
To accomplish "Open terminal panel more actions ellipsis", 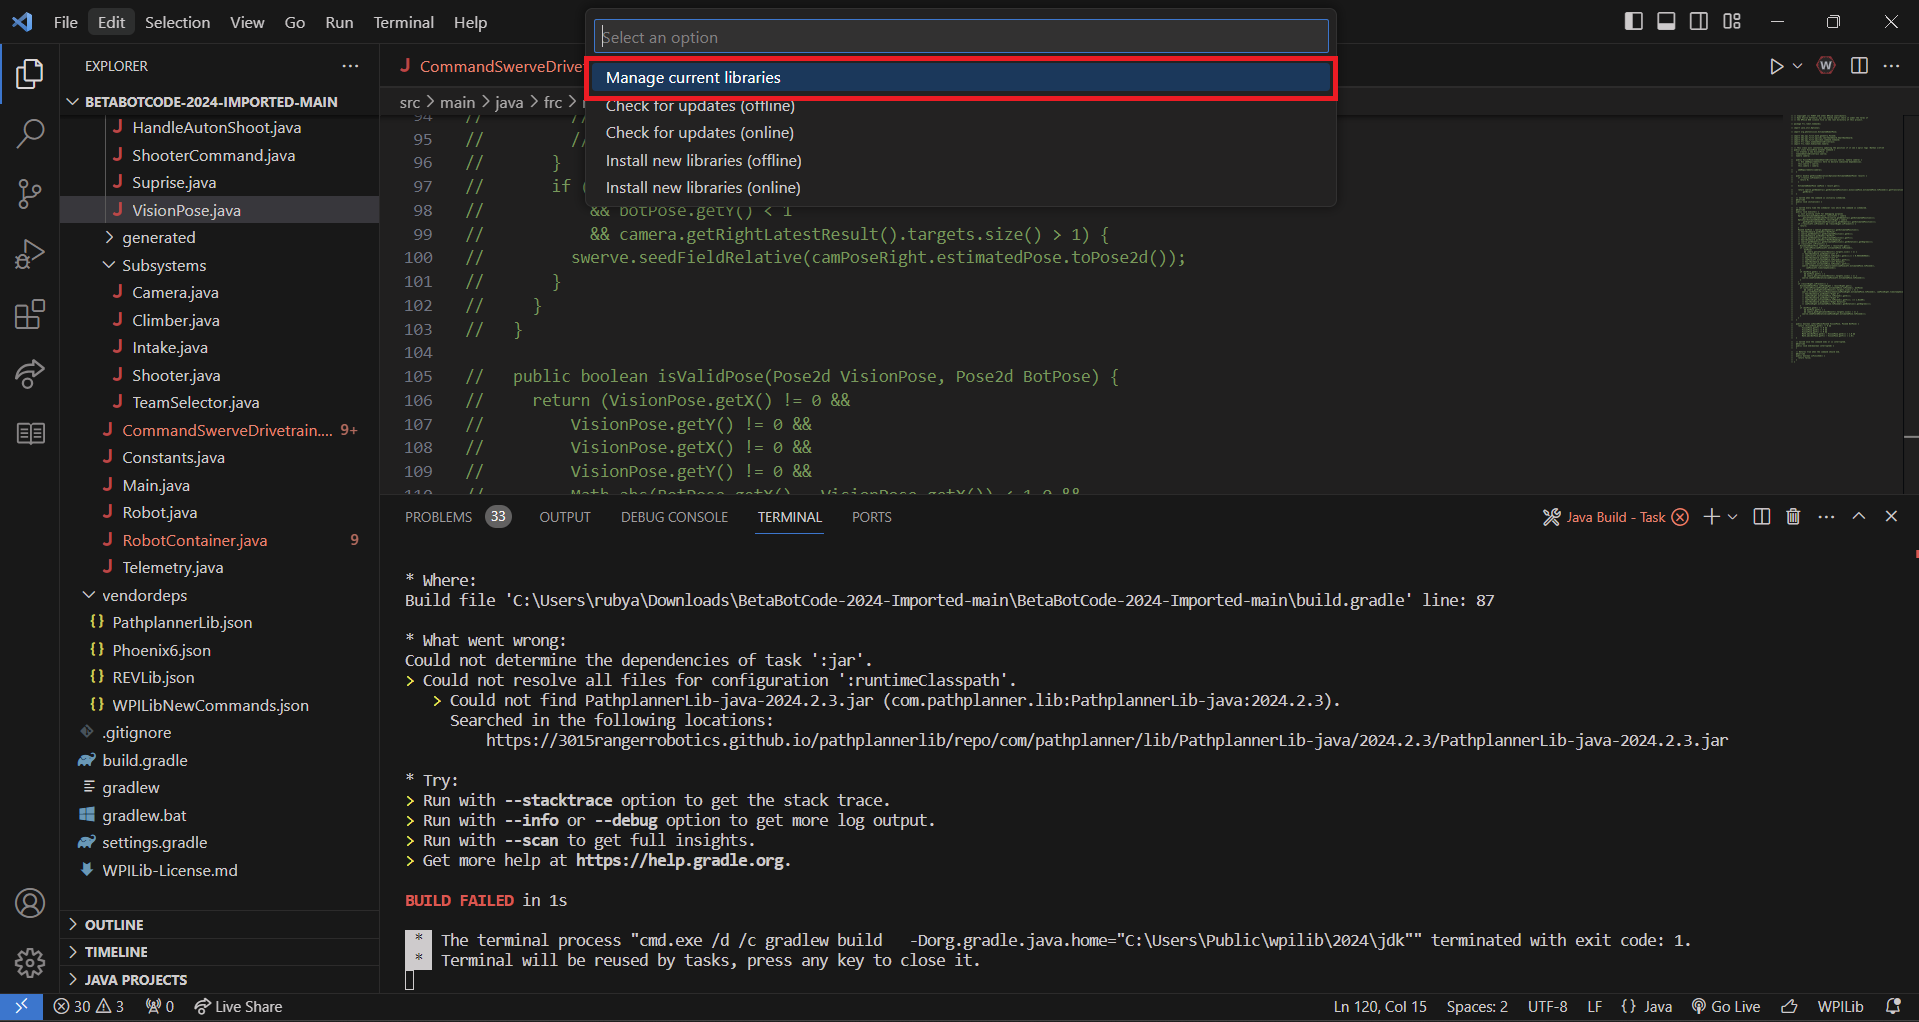I will tap(1826, 517).
